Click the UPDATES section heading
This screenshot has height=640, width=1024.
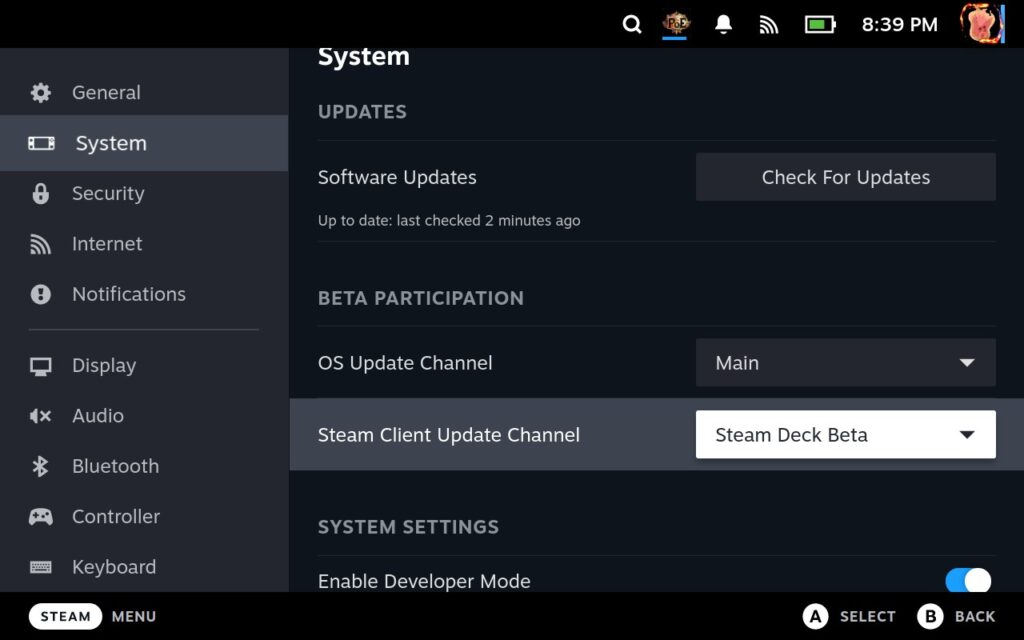click(362, 112)
